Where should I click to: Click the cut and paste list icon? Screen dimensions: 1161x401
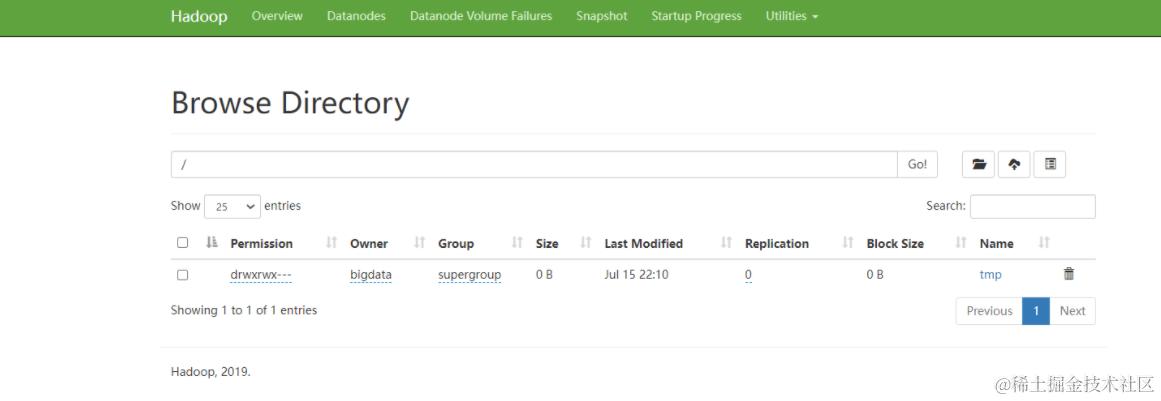click(1049, 164)
